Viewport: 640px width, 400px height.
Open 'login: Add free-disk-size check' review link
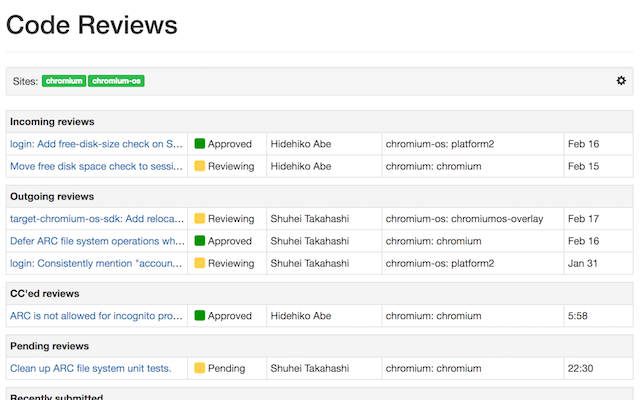[x=96, y=144]
